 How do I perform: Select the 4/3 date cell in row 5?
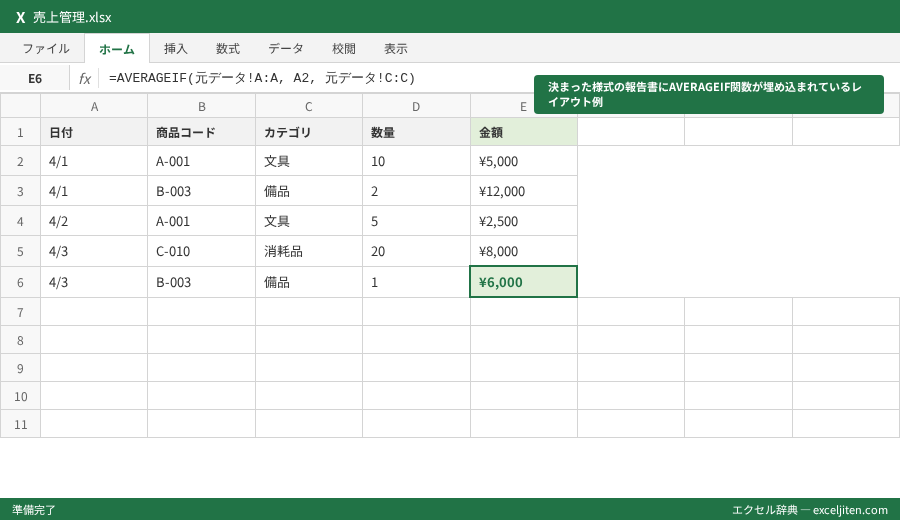(x=94, y=251)
